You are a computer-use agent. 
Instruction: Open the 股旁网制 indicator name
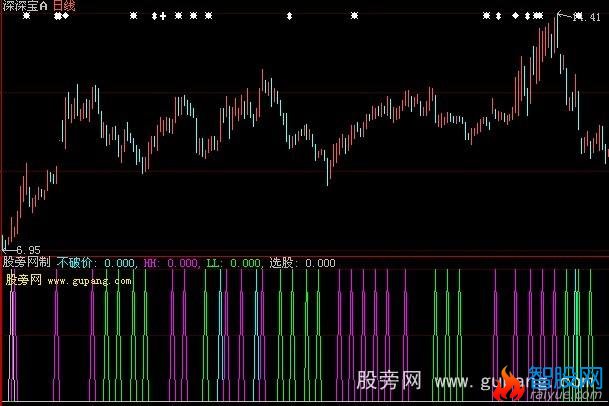tap(27, 262)
